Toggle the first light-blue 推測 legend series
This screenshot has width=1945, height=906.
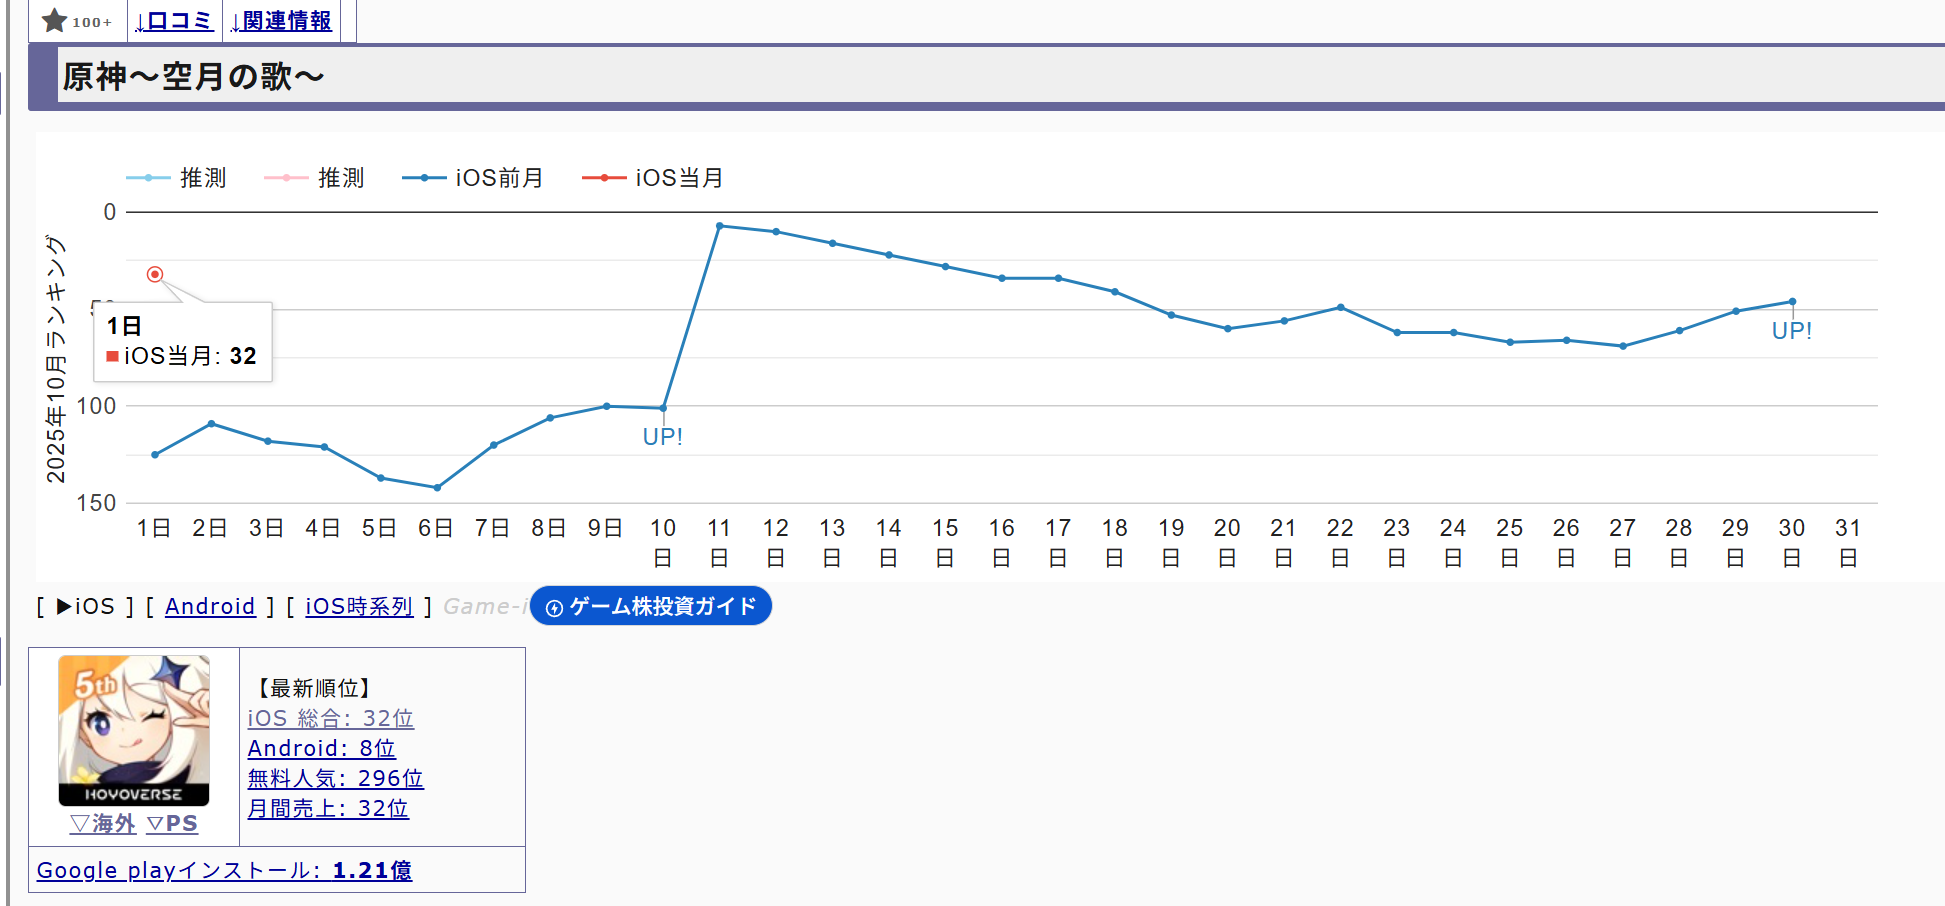click(x=176, y=178)
